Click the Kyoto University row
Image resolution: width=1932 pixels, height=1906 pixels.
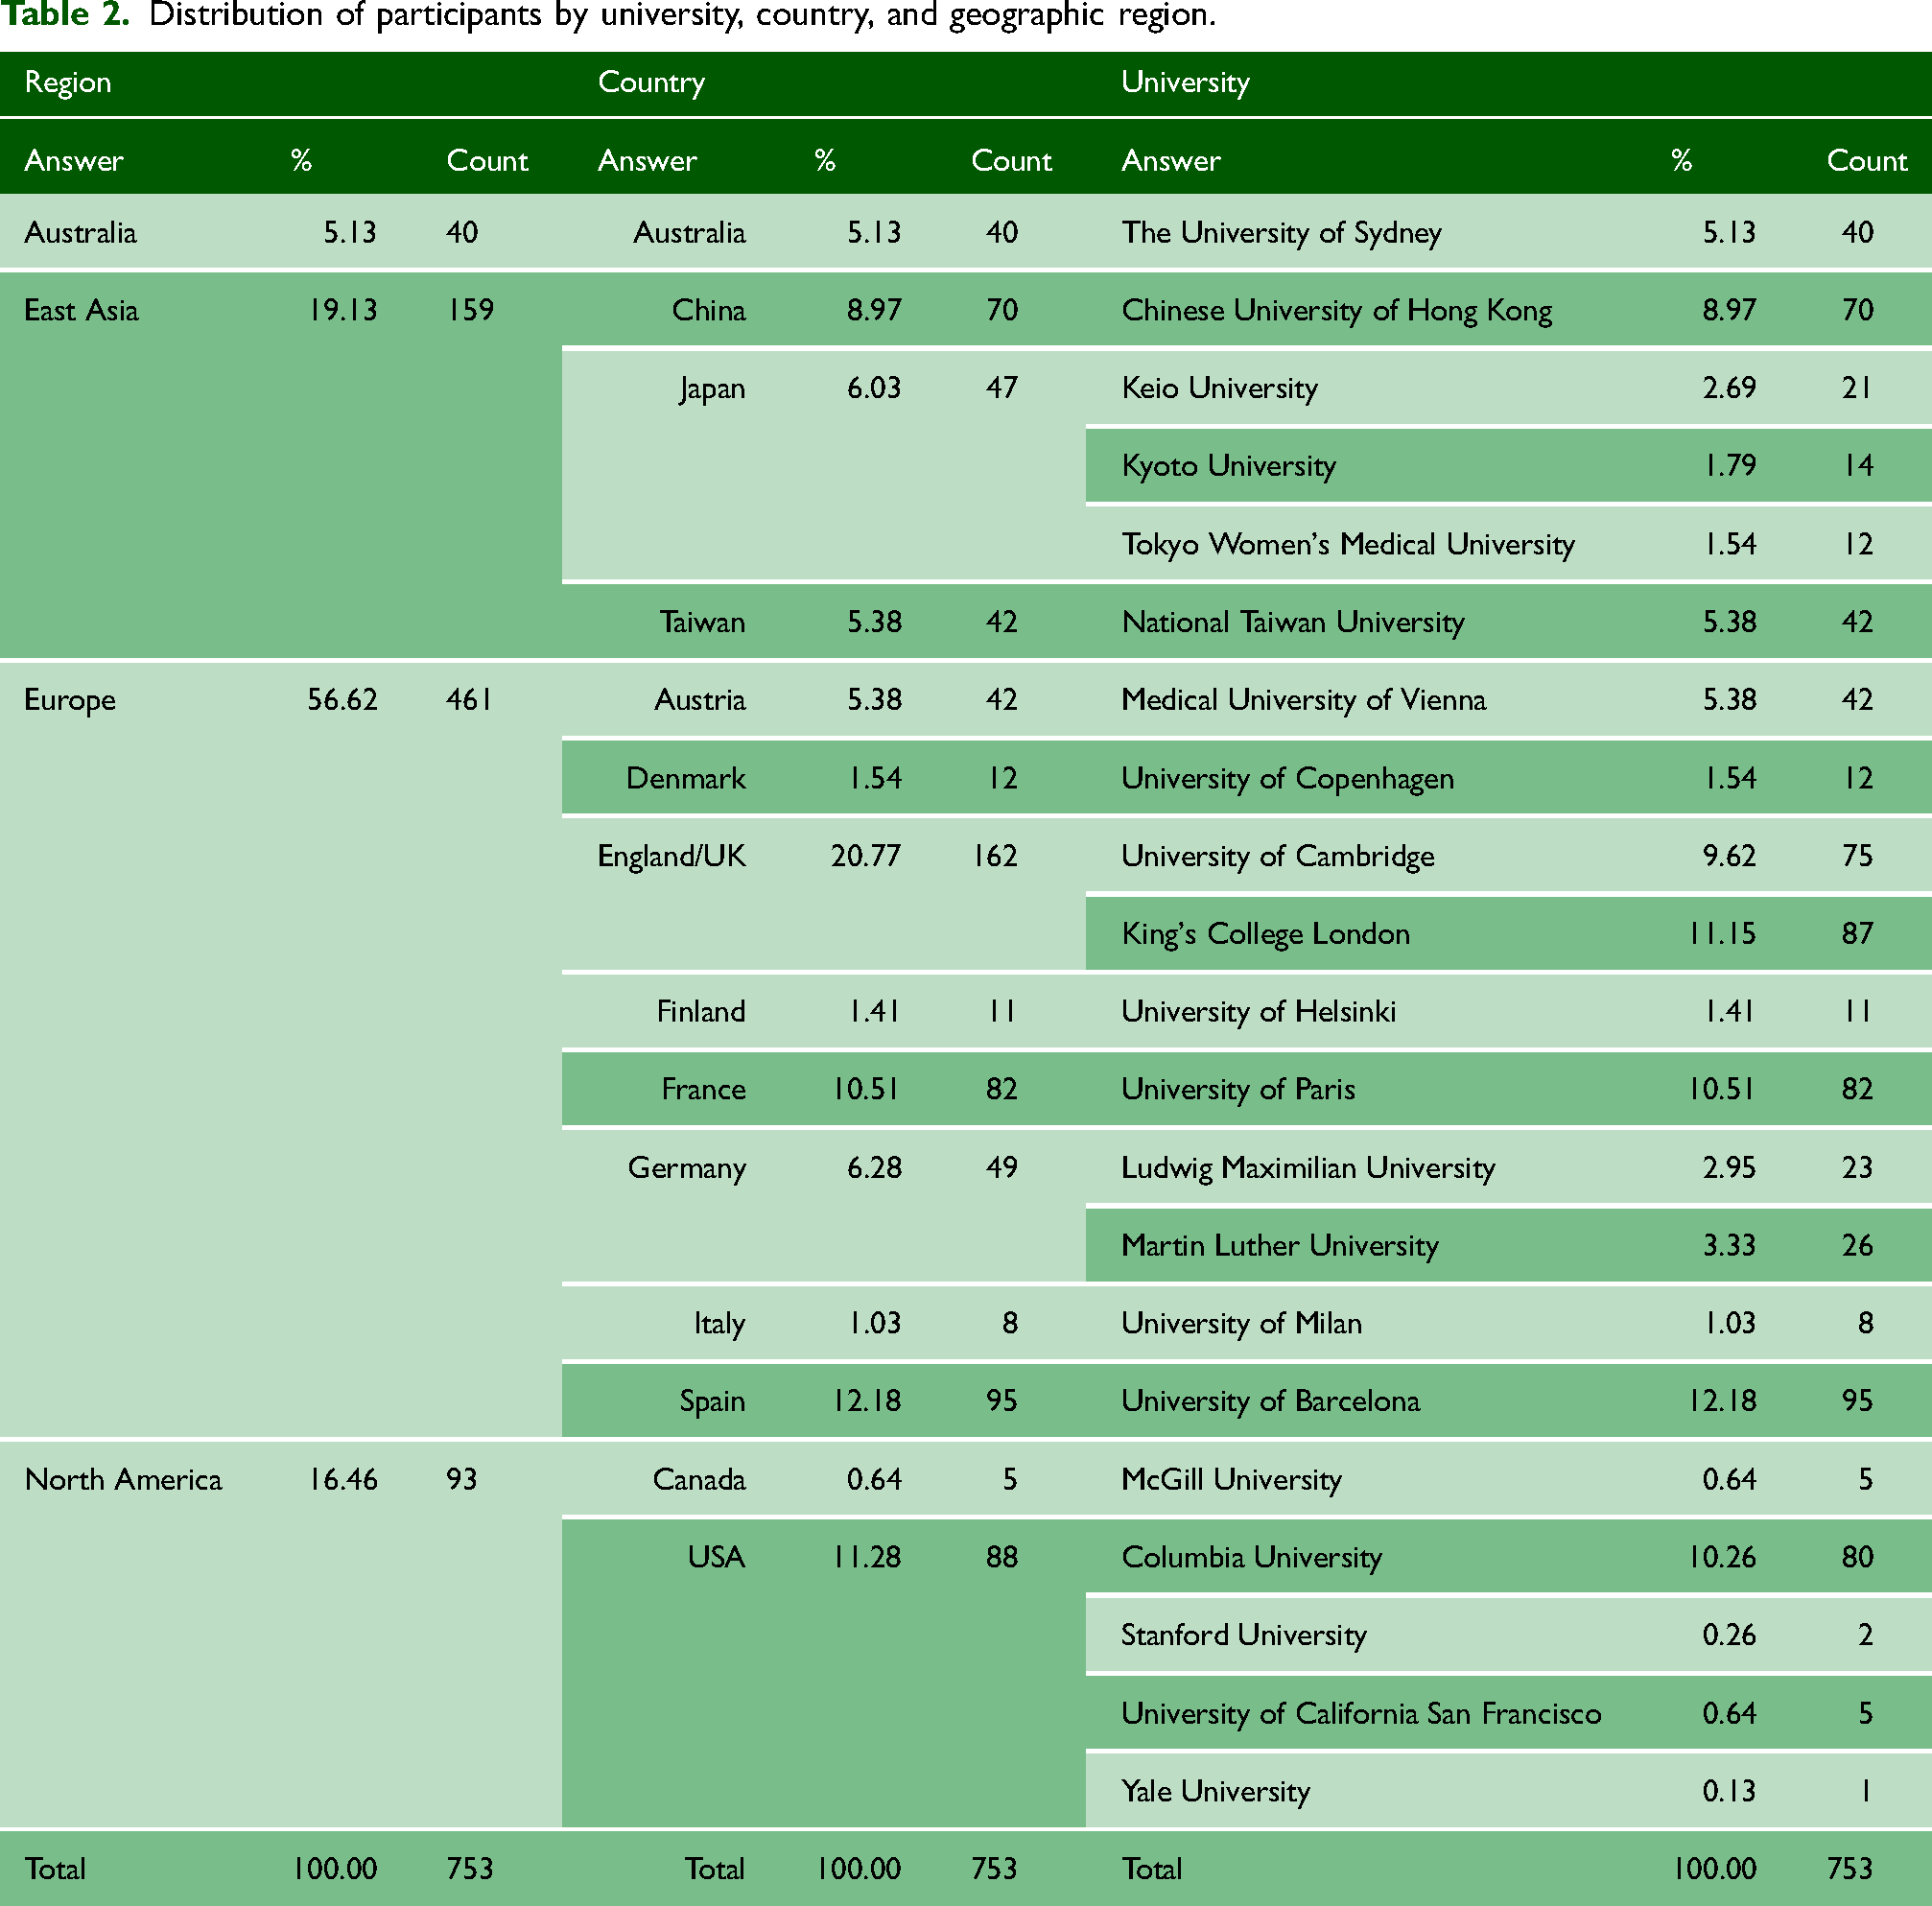[x=1508, y=466]
